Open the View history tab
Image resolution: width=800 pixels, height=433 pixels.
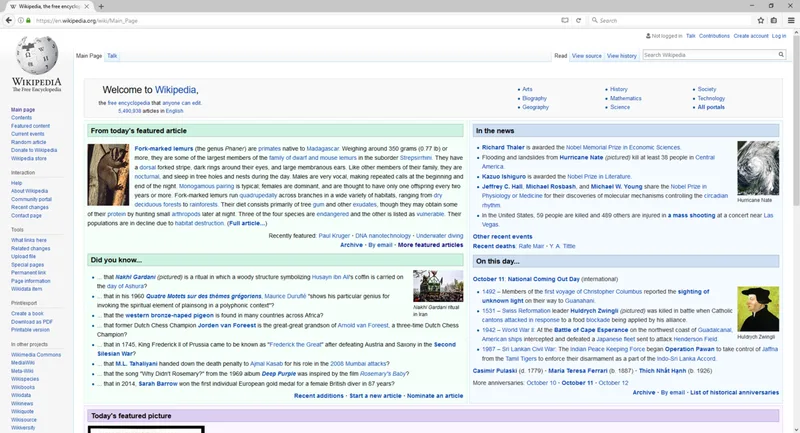(621, 56)
